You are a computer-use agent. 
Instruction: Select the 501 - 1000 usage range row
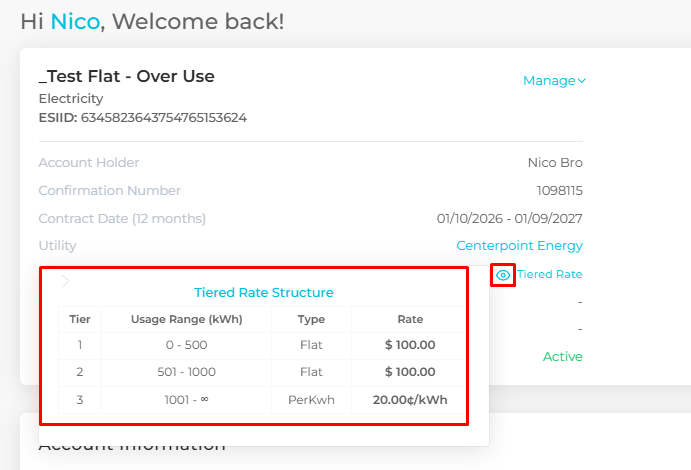pos(186,373)
